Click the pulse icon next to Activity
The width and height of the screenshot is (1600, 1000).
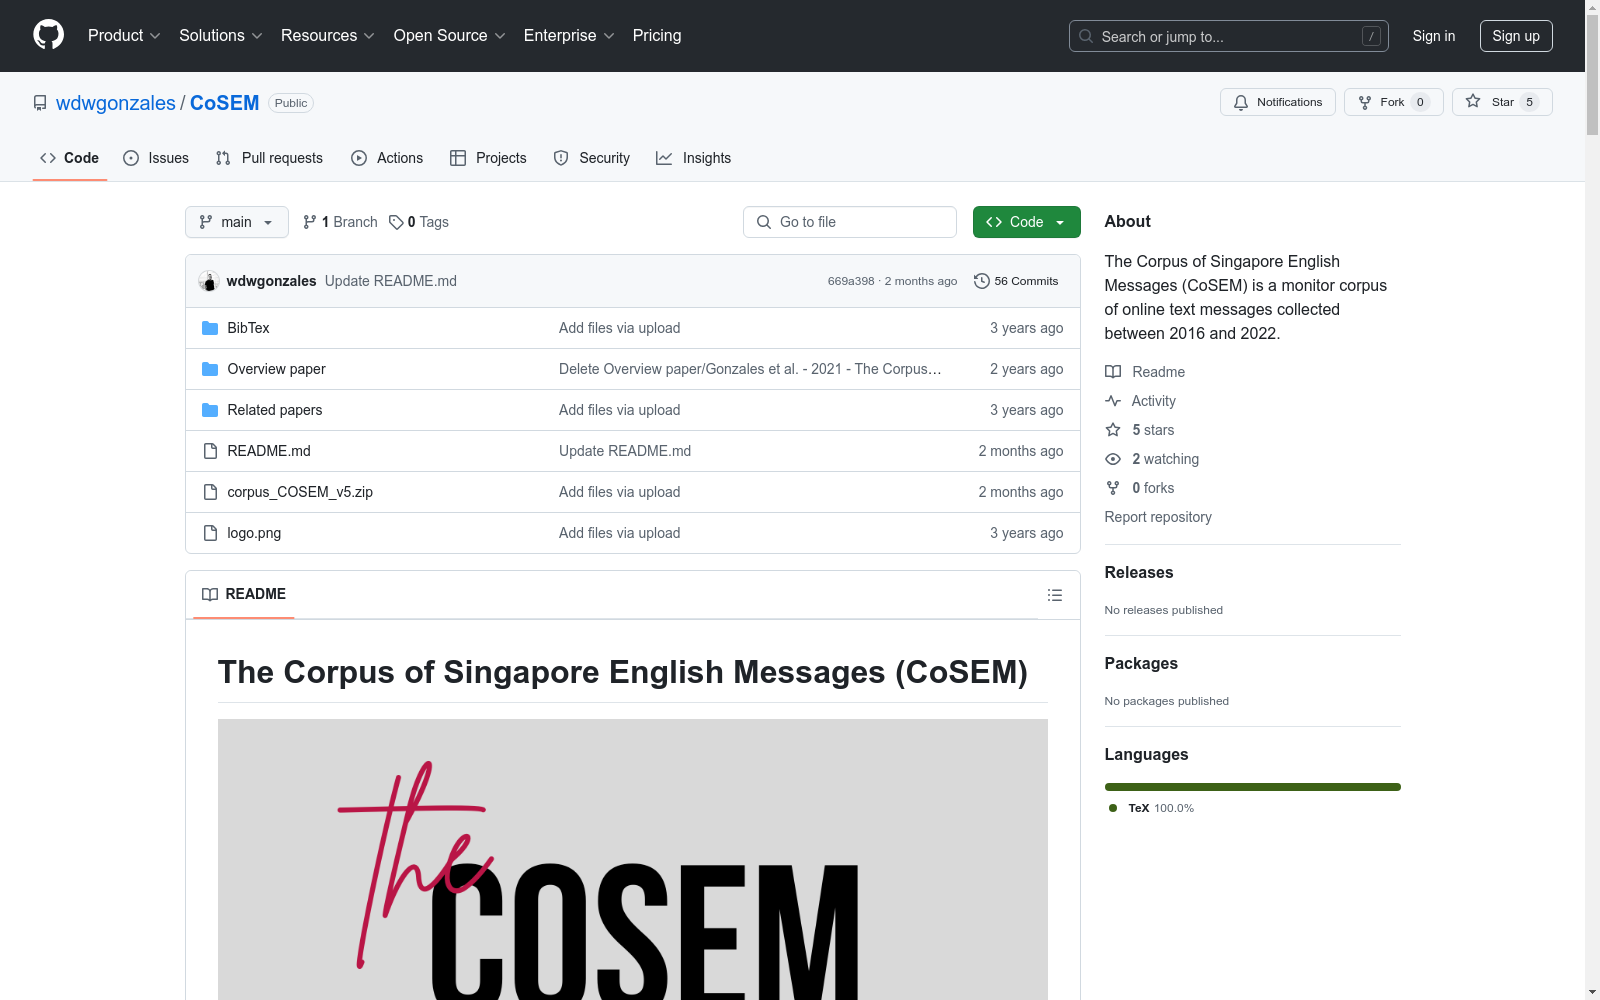(1113, 401)
